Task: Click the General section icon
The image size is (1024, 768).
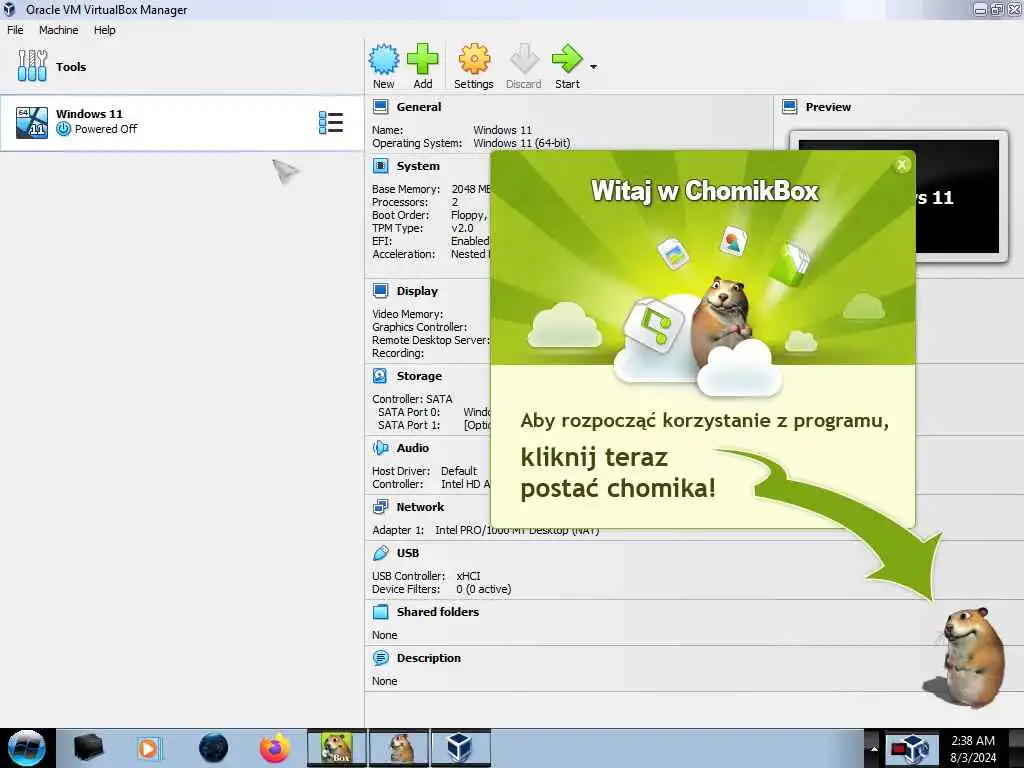Action: point(381,106)
